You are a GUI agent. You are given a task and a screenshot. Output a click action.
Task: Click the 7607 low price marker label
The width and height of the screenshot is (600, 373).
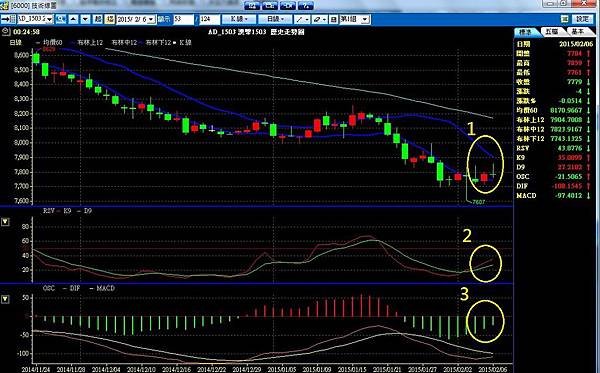[x=478, y=202]
